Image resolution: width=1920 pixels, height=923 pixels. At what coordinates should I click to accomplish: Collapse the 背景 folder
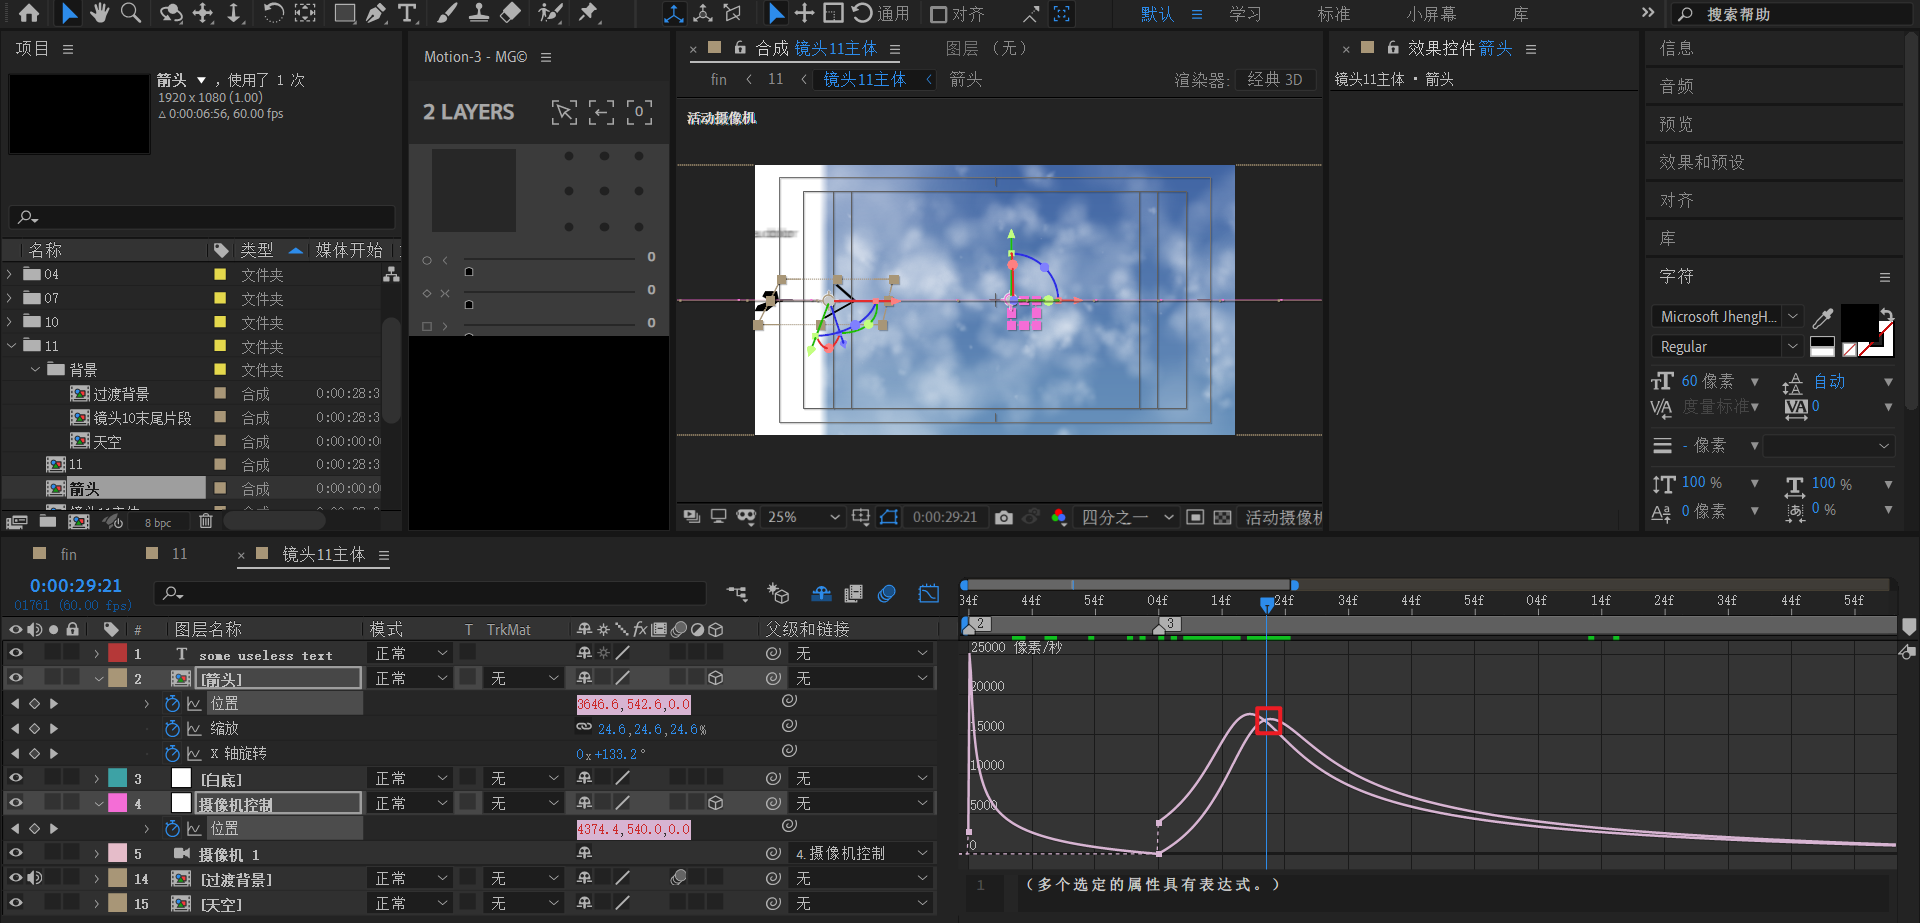coord(35,370)
